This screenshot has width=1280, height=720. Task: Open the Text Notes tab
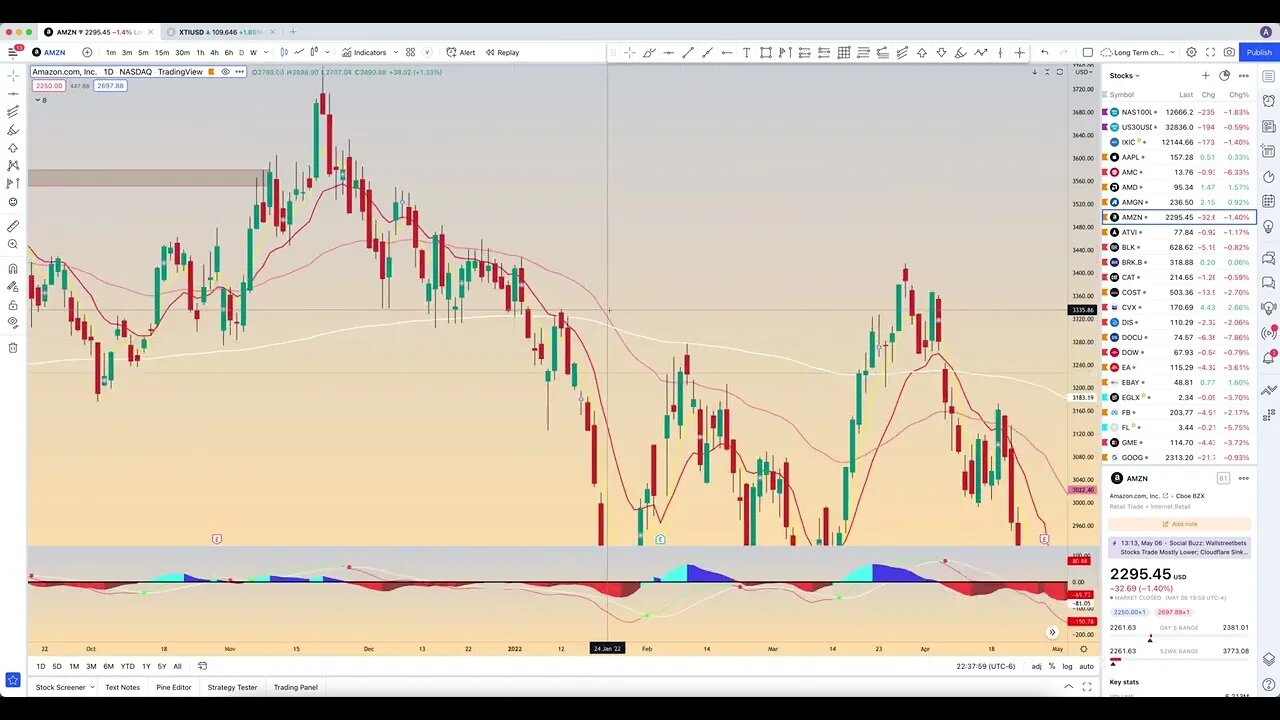[122, 687]
